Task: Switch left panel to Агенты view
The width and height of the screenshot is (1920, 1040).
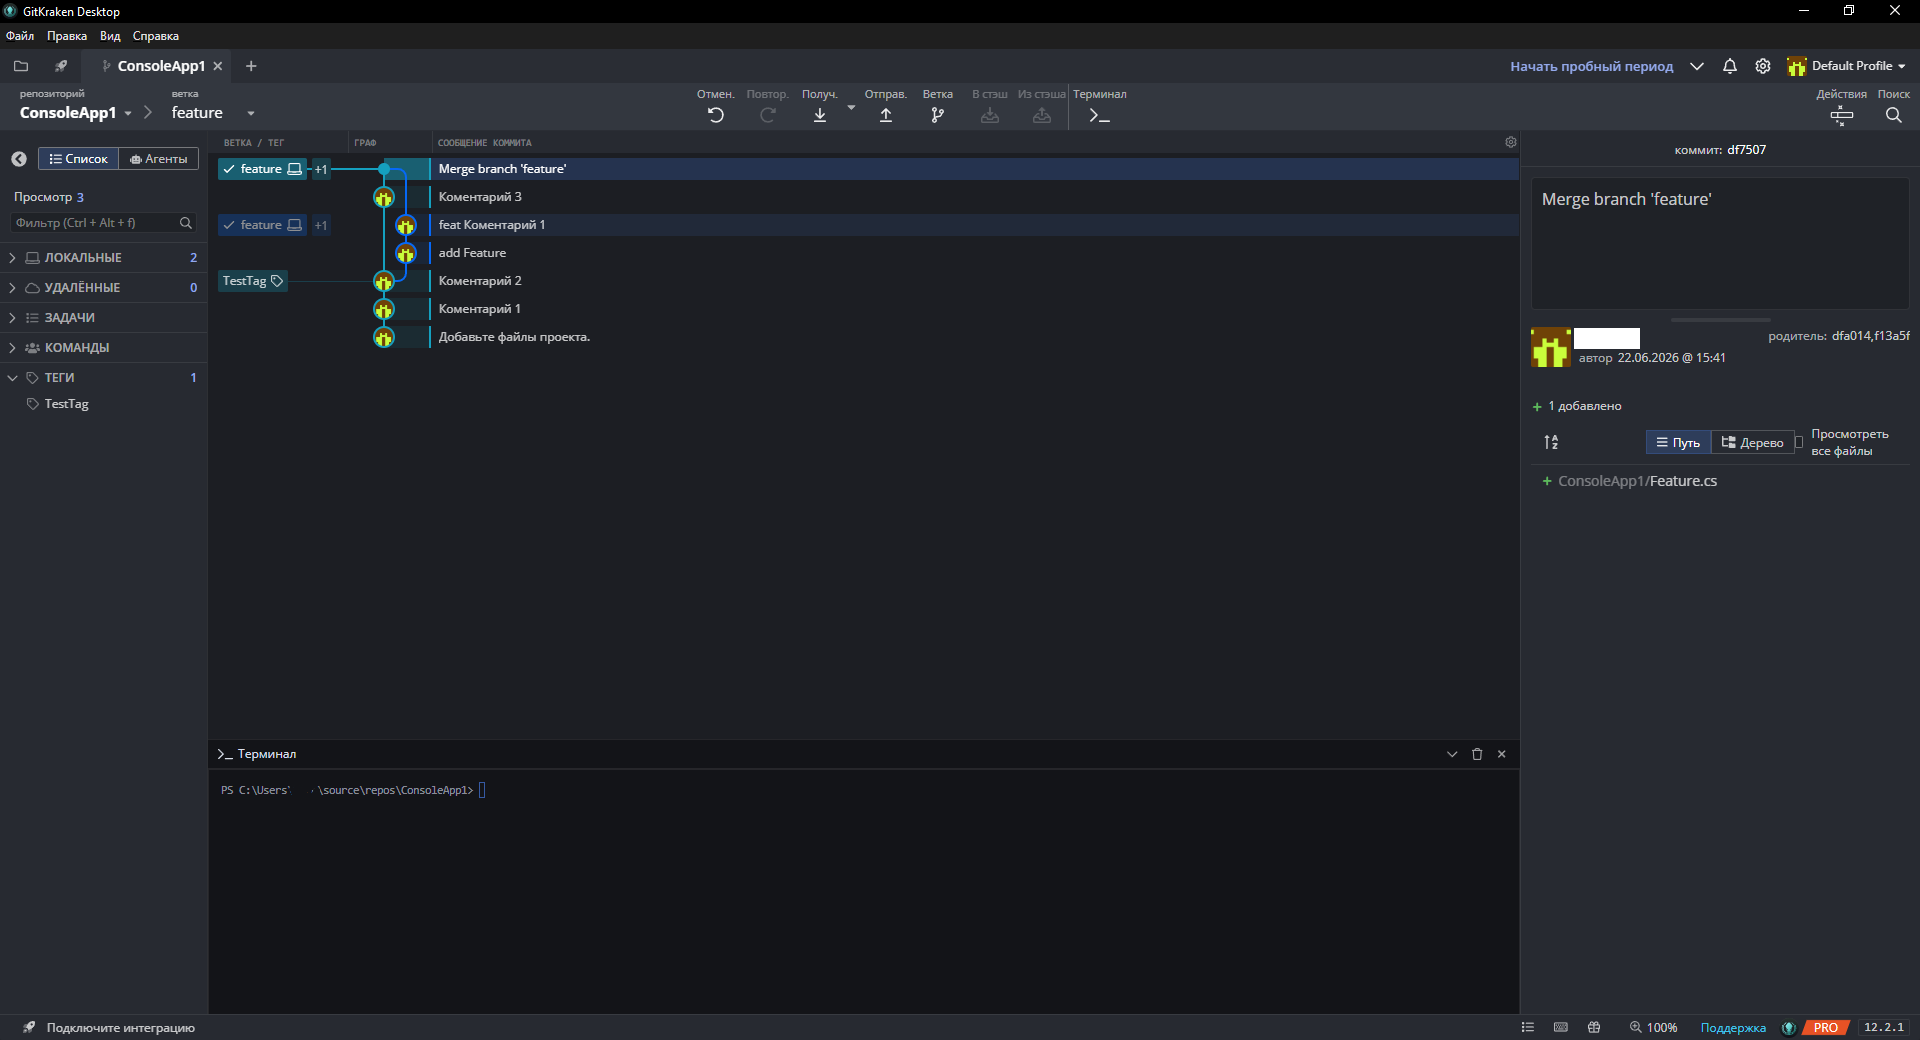Action: click(x=159, y=159)
